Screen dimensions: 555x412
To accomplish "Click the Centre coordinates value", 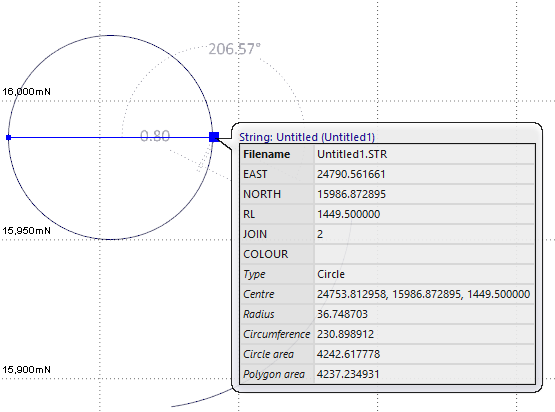I will pos(423,294).
